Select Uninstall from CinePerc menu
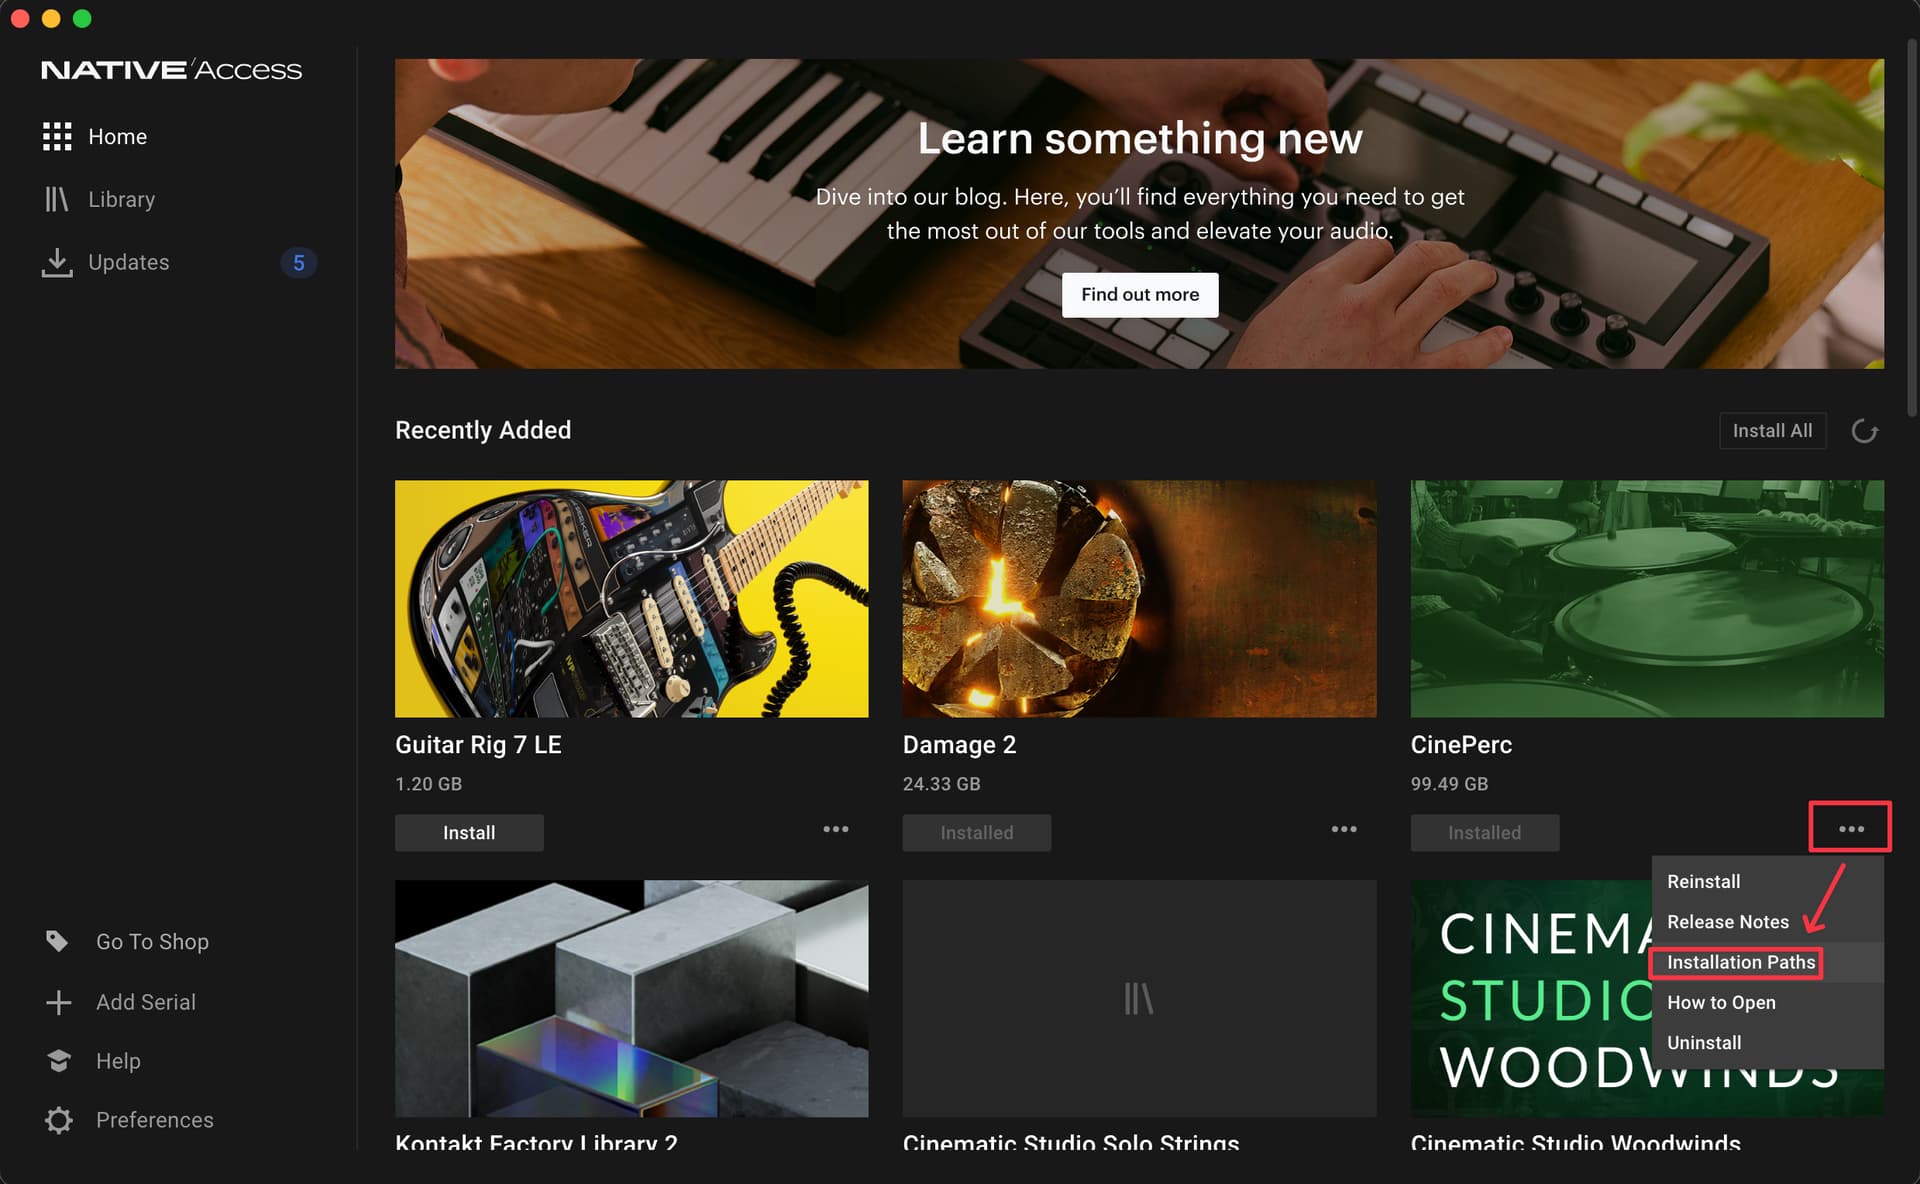The height and width of the screenshot is (1184, 1920). pyautogui.click(x=1703, y=1042)
